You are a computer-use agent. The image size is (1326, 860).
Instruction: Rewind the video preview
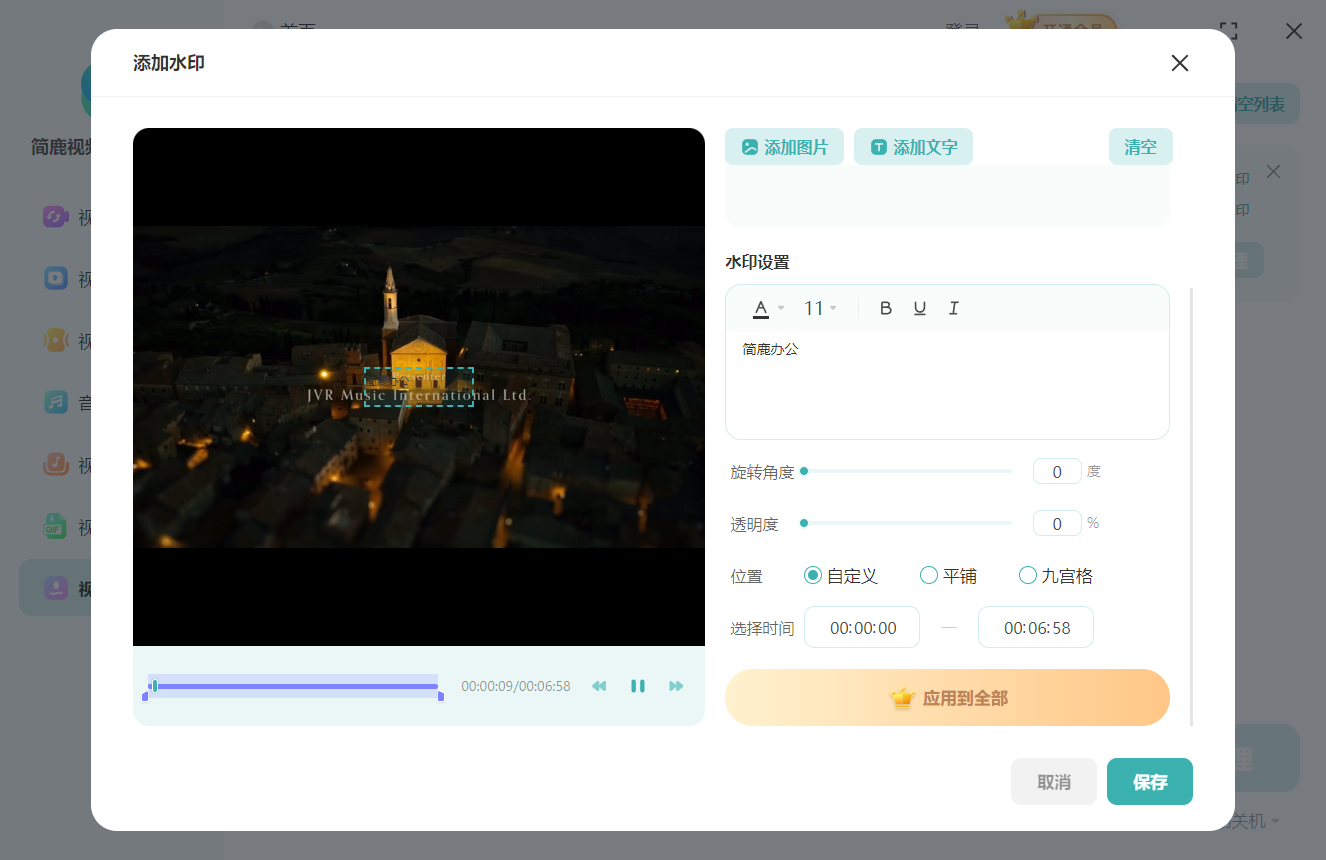[x=599, y=686]
